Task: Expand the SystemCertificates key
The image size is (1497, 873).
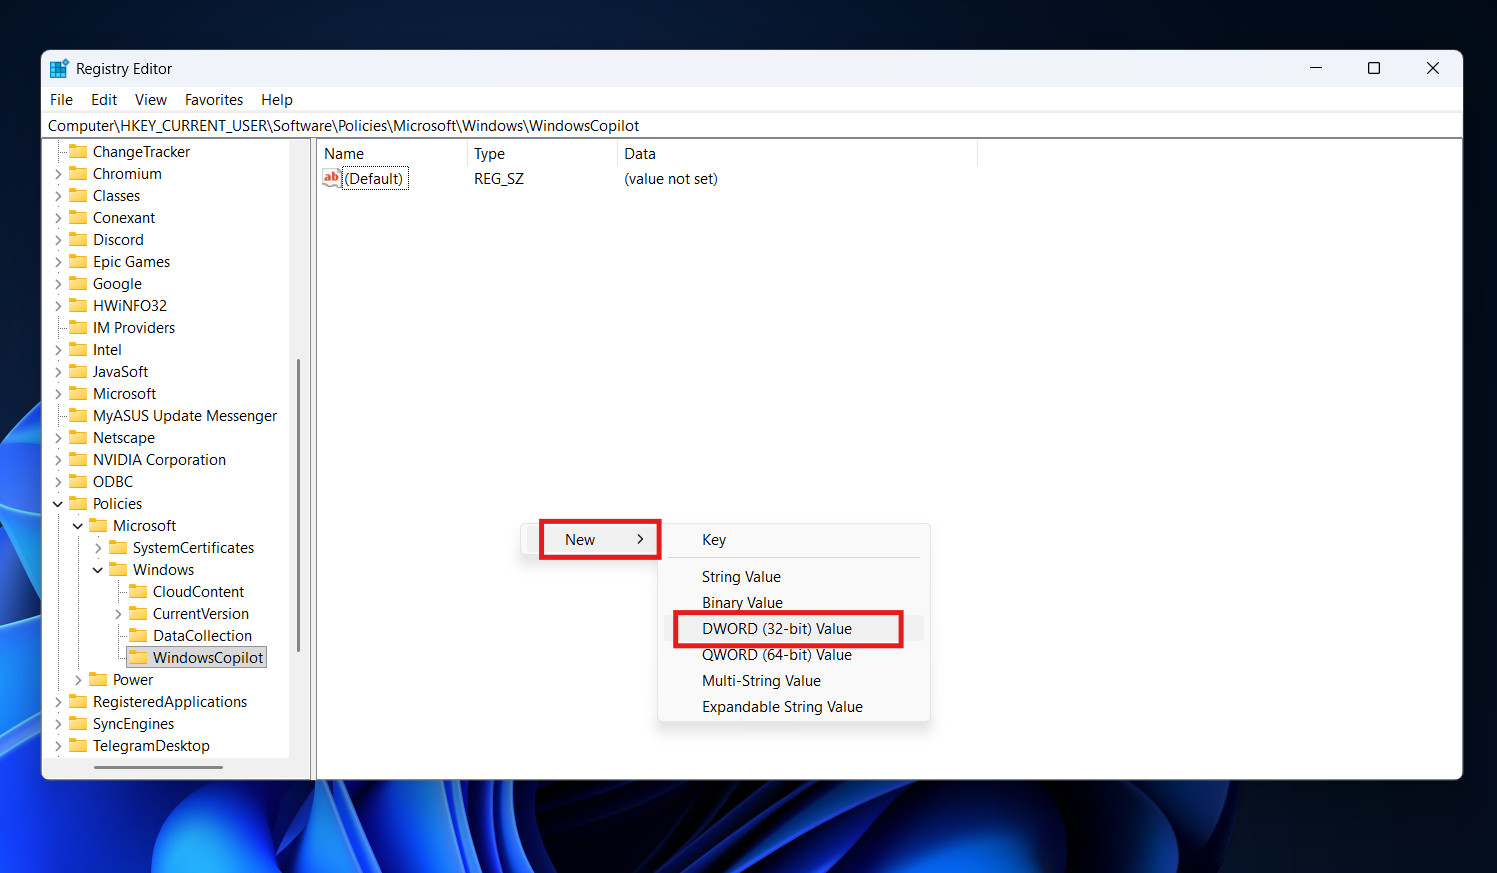Action: [98, 548]
